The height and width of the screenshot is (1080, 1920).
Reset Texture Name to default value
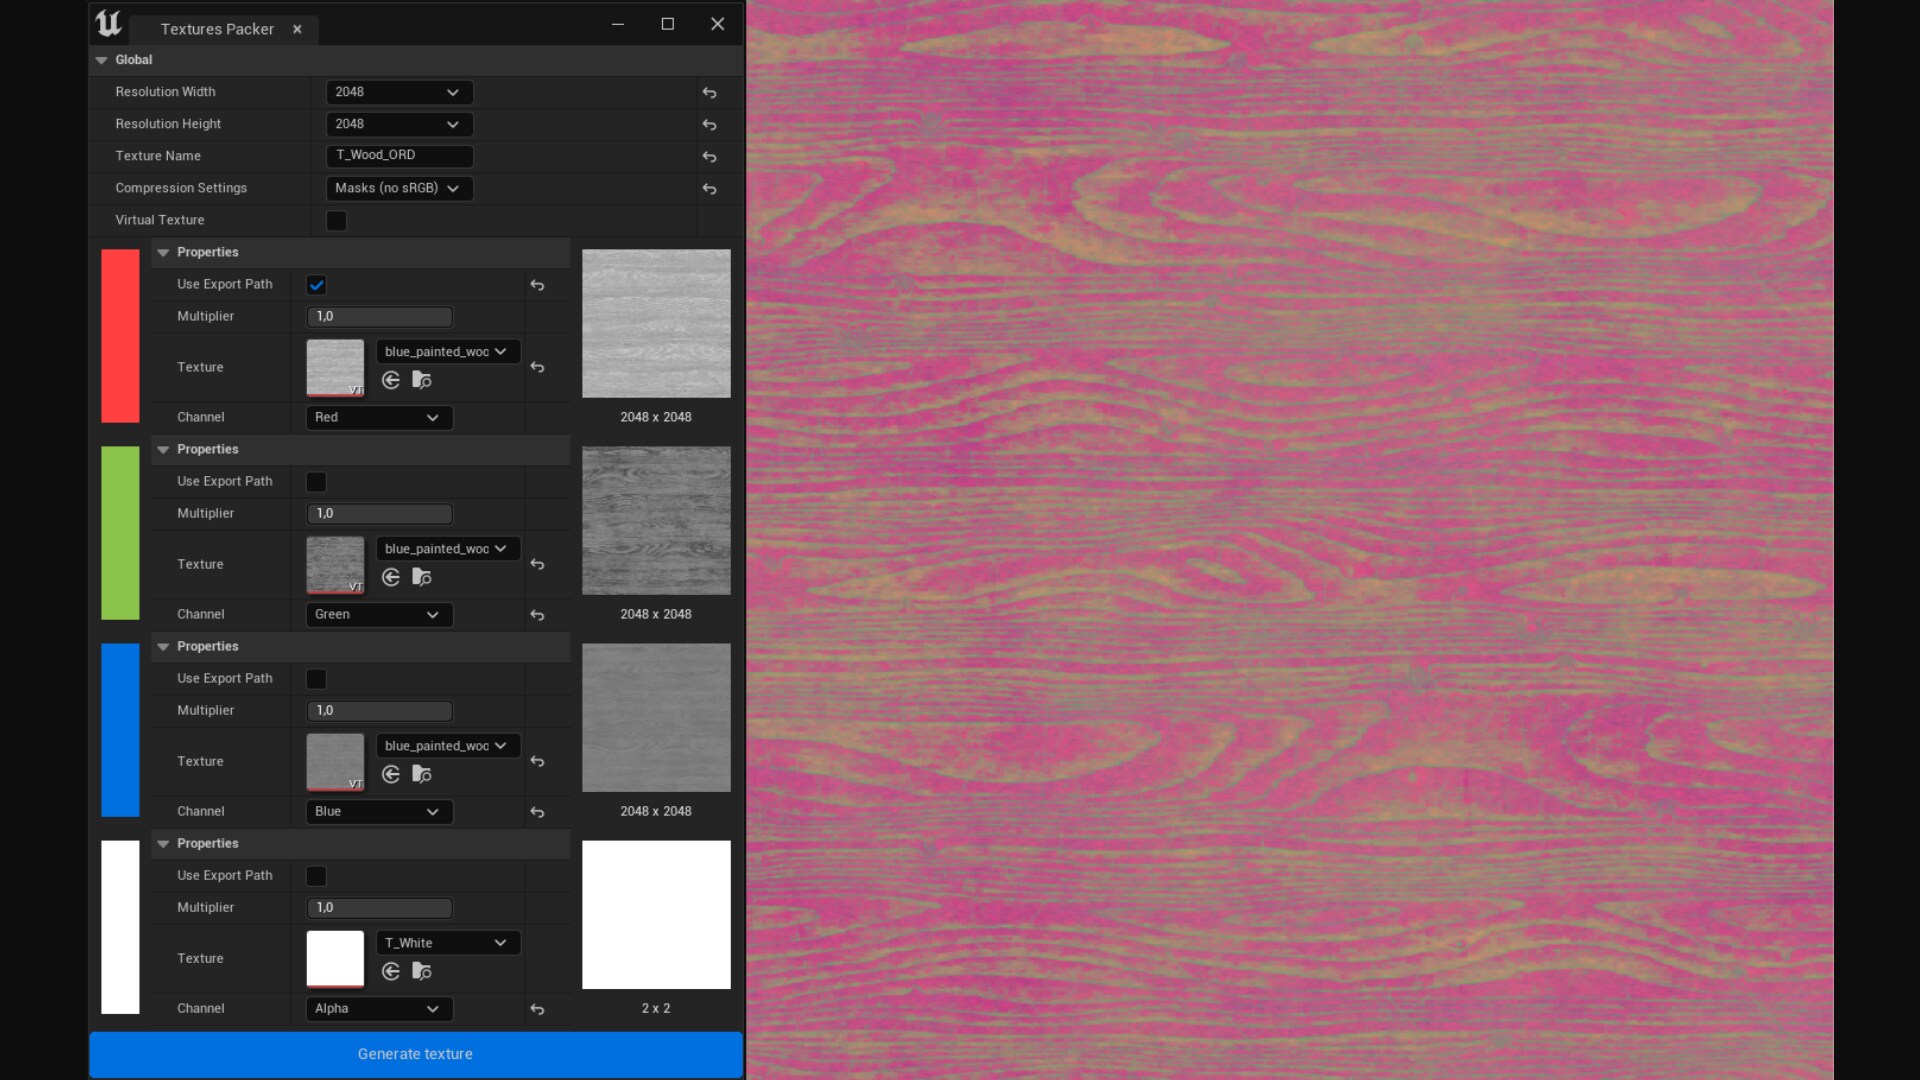pos(709,157)
